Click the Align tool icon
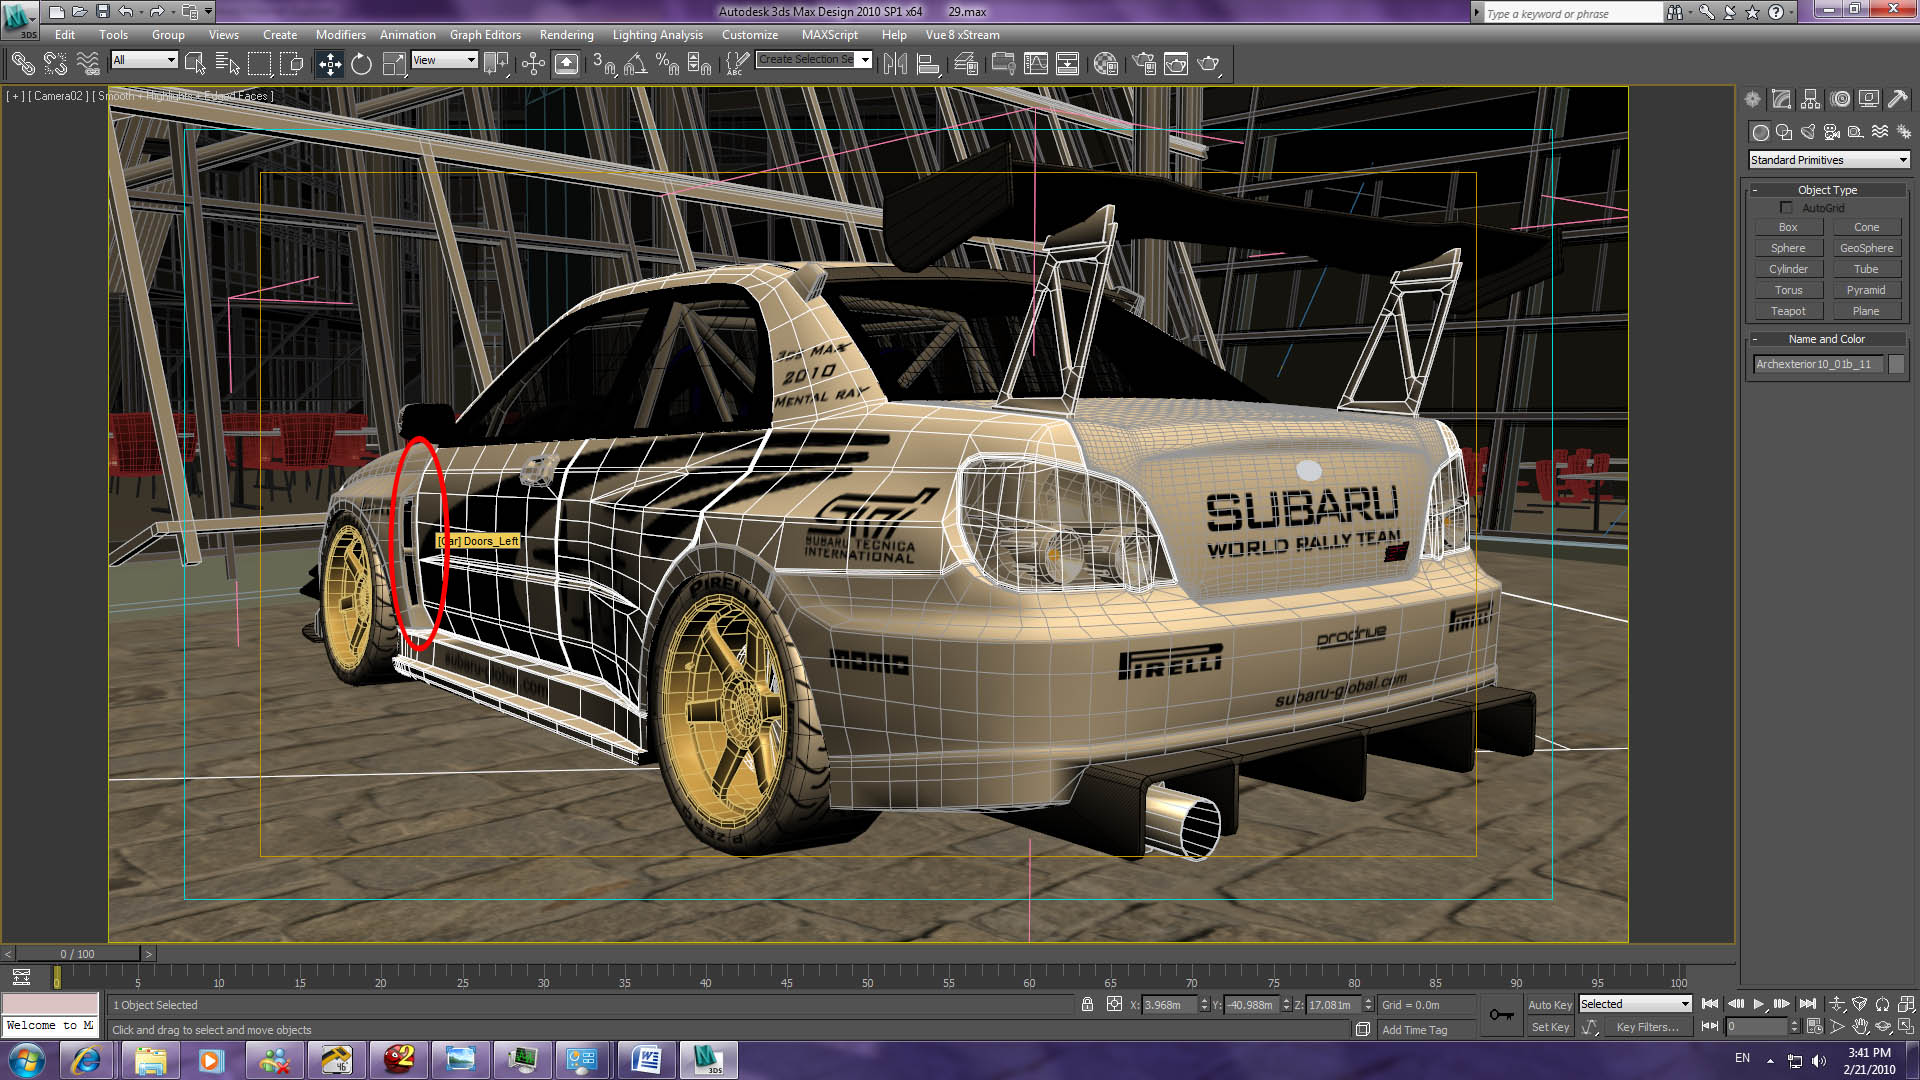The height and width of the screenshot is (1080, 1920). (x=929, y=64)
